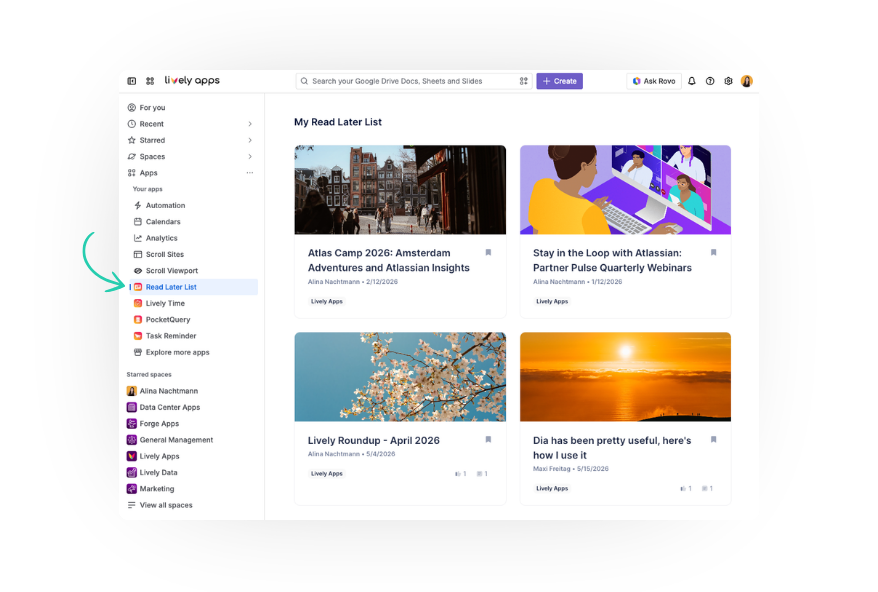This screenshot has height=592, width=878.
Task: Toggle bookmark on Lively Roundup card
Action: pos(488,440)
